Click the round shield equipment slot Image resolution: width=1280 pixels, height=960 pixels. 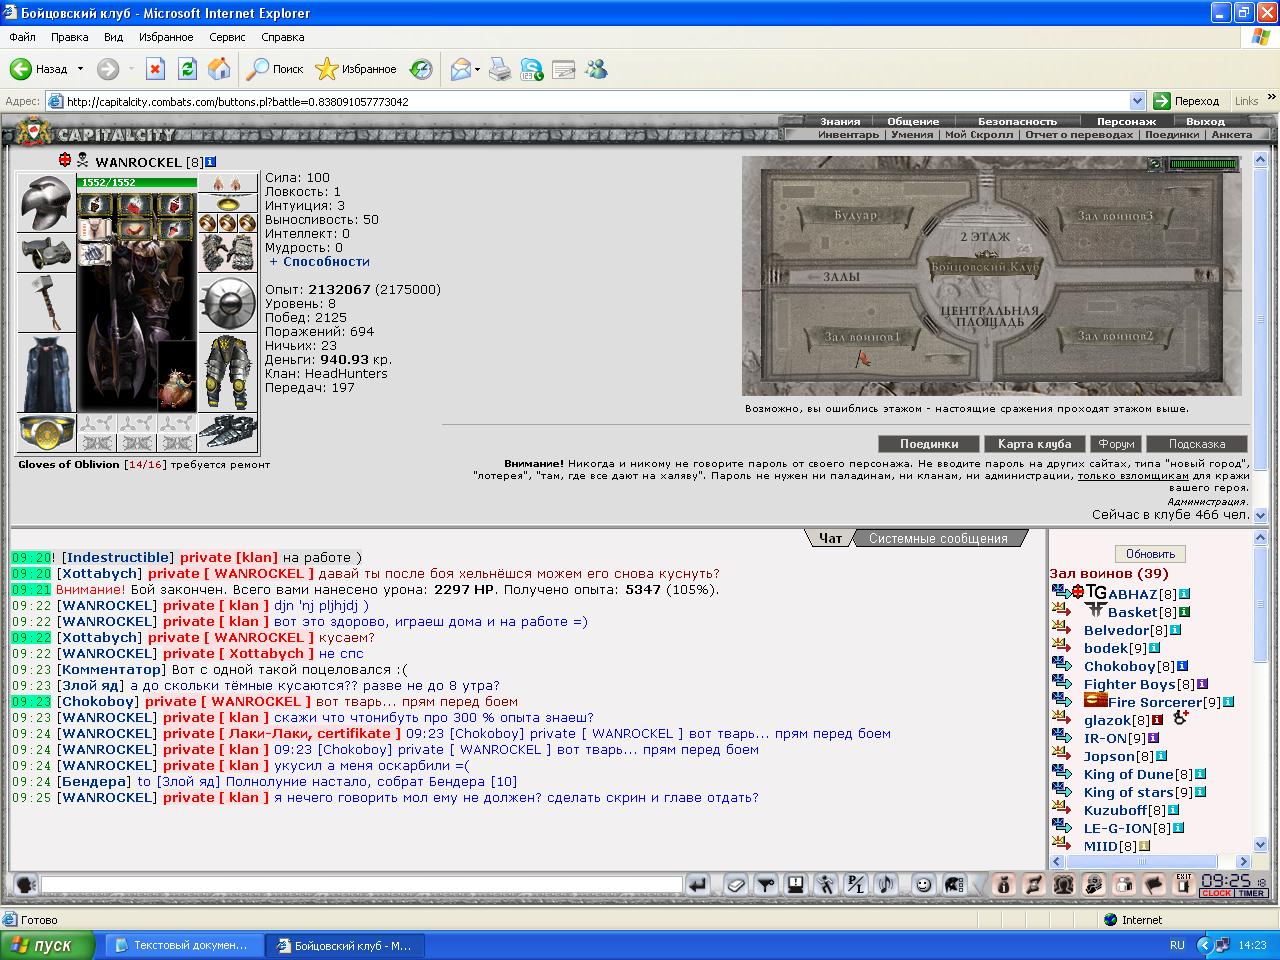pyautogui.click(x=227, y=303)
